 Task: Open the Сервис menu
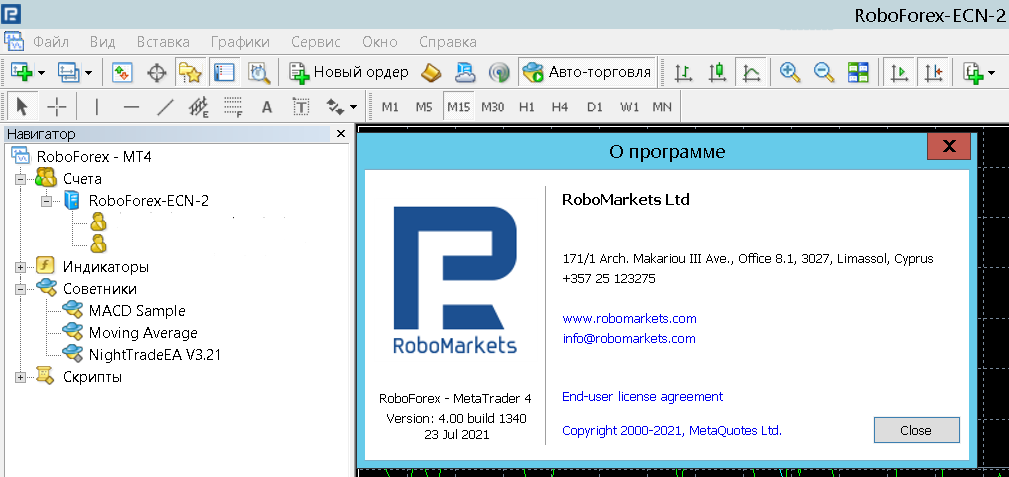315,42
